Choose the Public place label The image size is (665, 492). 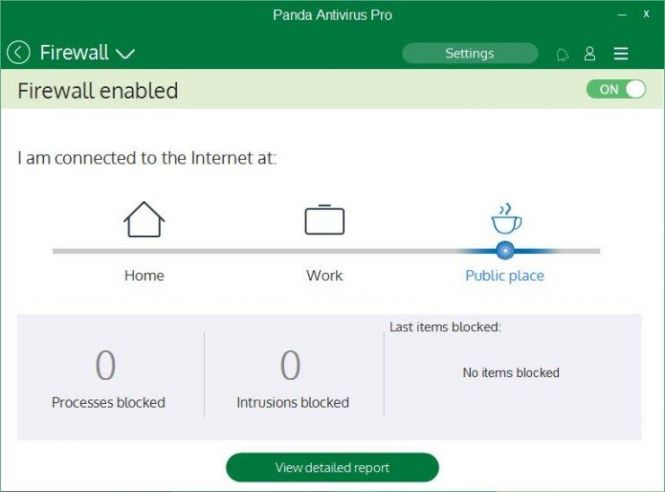(x=505, y=276)
